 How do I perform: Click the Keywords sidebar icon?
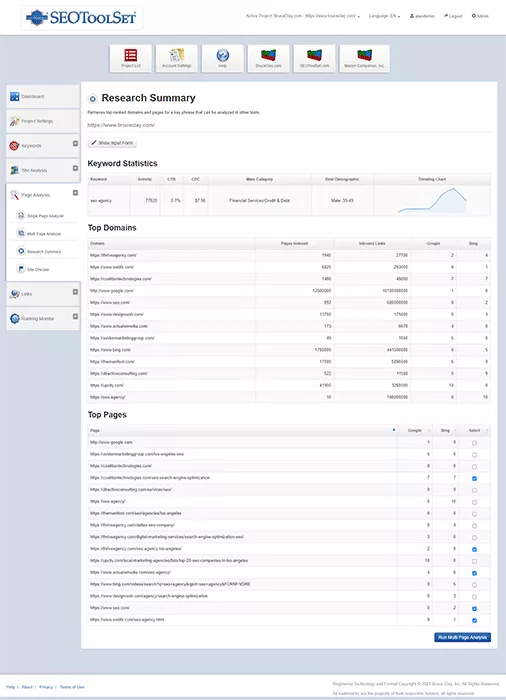click(x=15, y=146)
